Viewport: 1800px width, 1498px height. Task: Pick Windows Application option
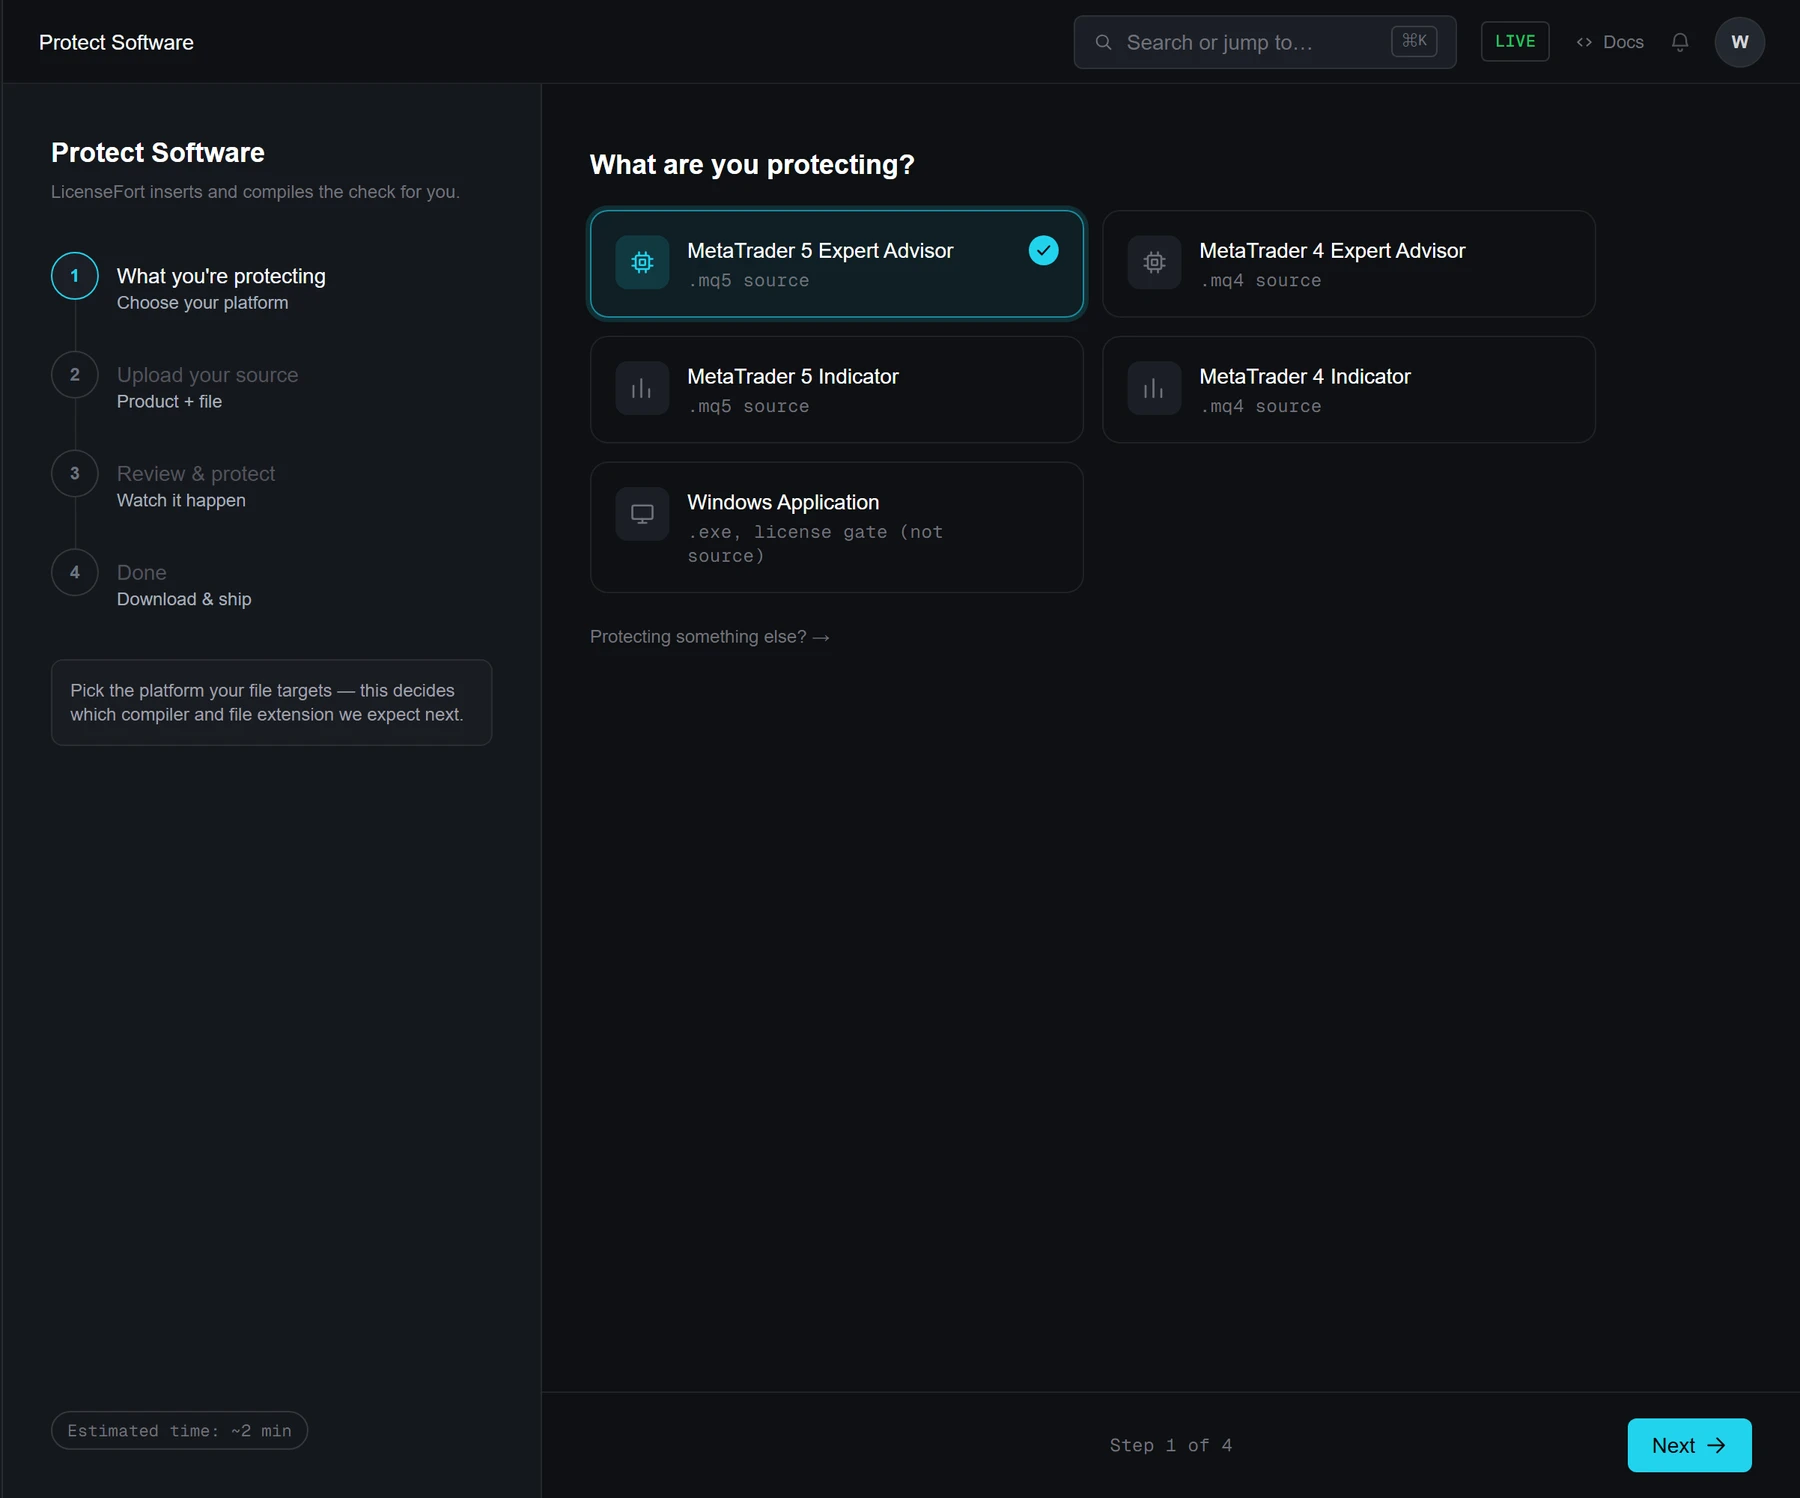(837, 527)
